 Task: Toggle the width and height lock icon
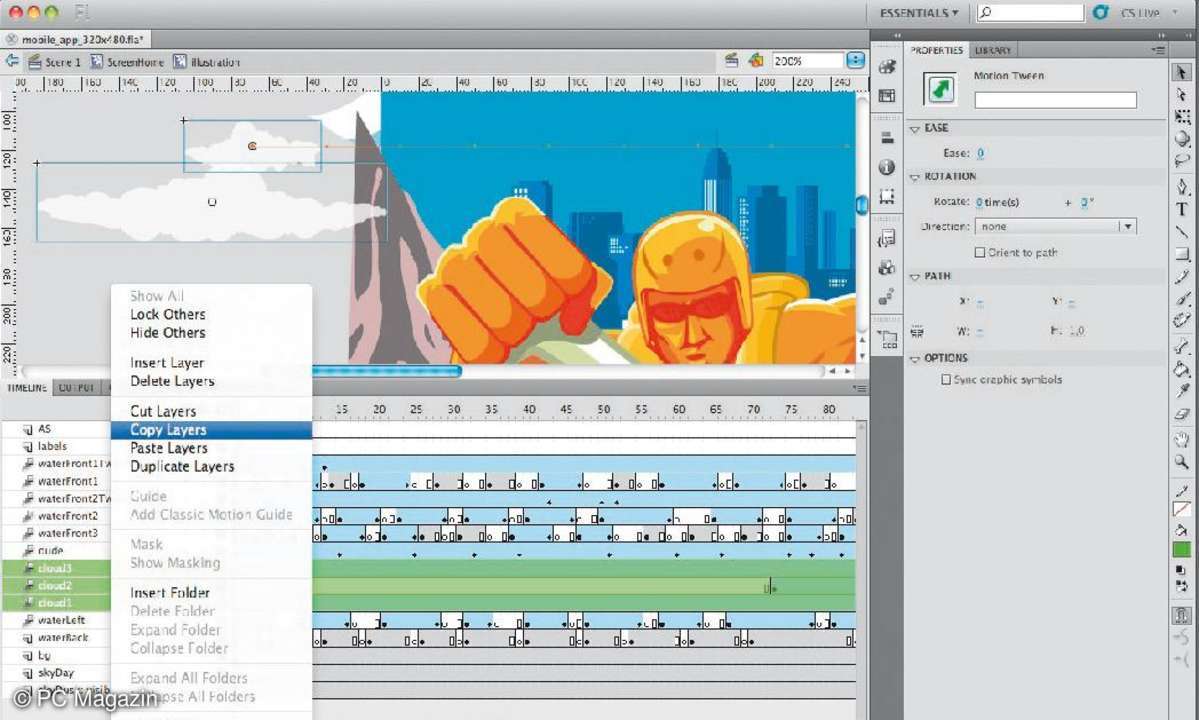click(917, 332)
